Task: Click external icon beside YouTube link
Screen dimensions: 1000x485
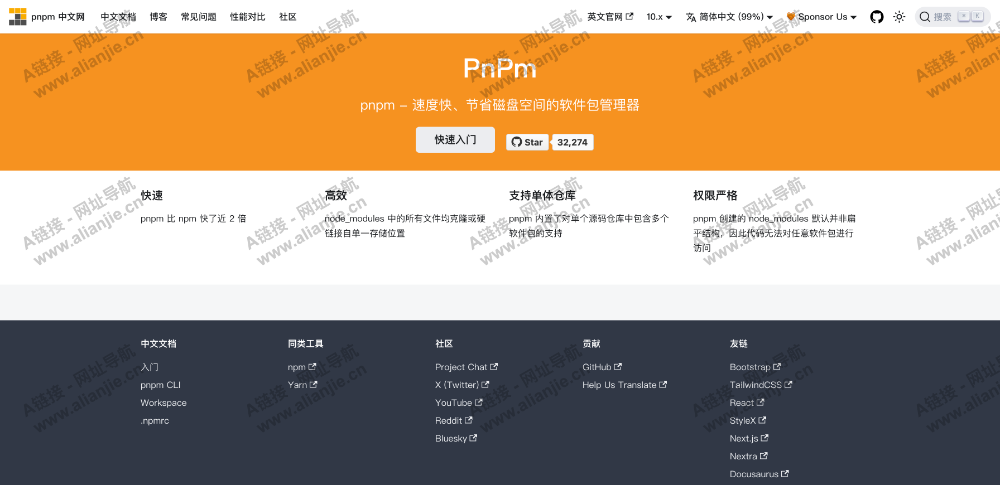Action: tap(478, 403)
